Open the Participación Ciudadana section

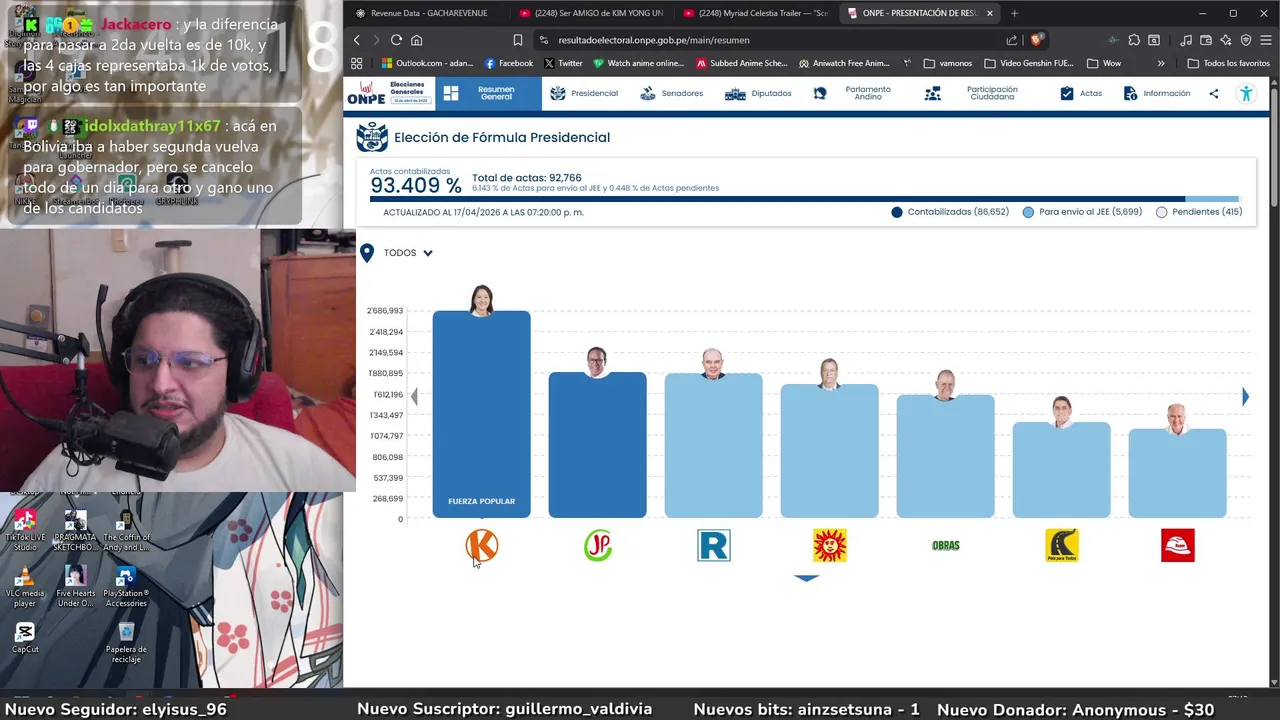point(971,93)
